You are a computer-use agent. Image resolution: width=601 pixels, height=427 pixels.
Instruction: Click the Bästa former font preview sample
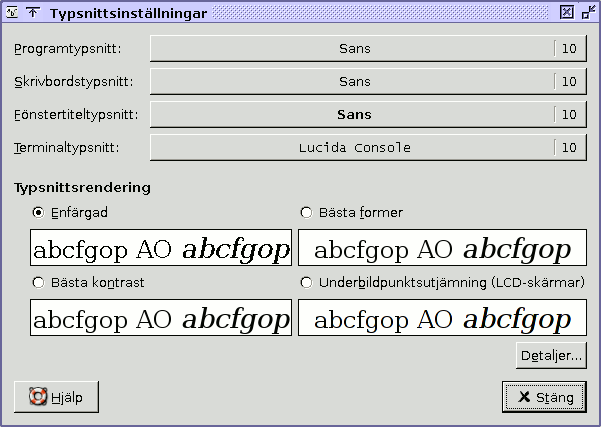click(x=442, y=248)
